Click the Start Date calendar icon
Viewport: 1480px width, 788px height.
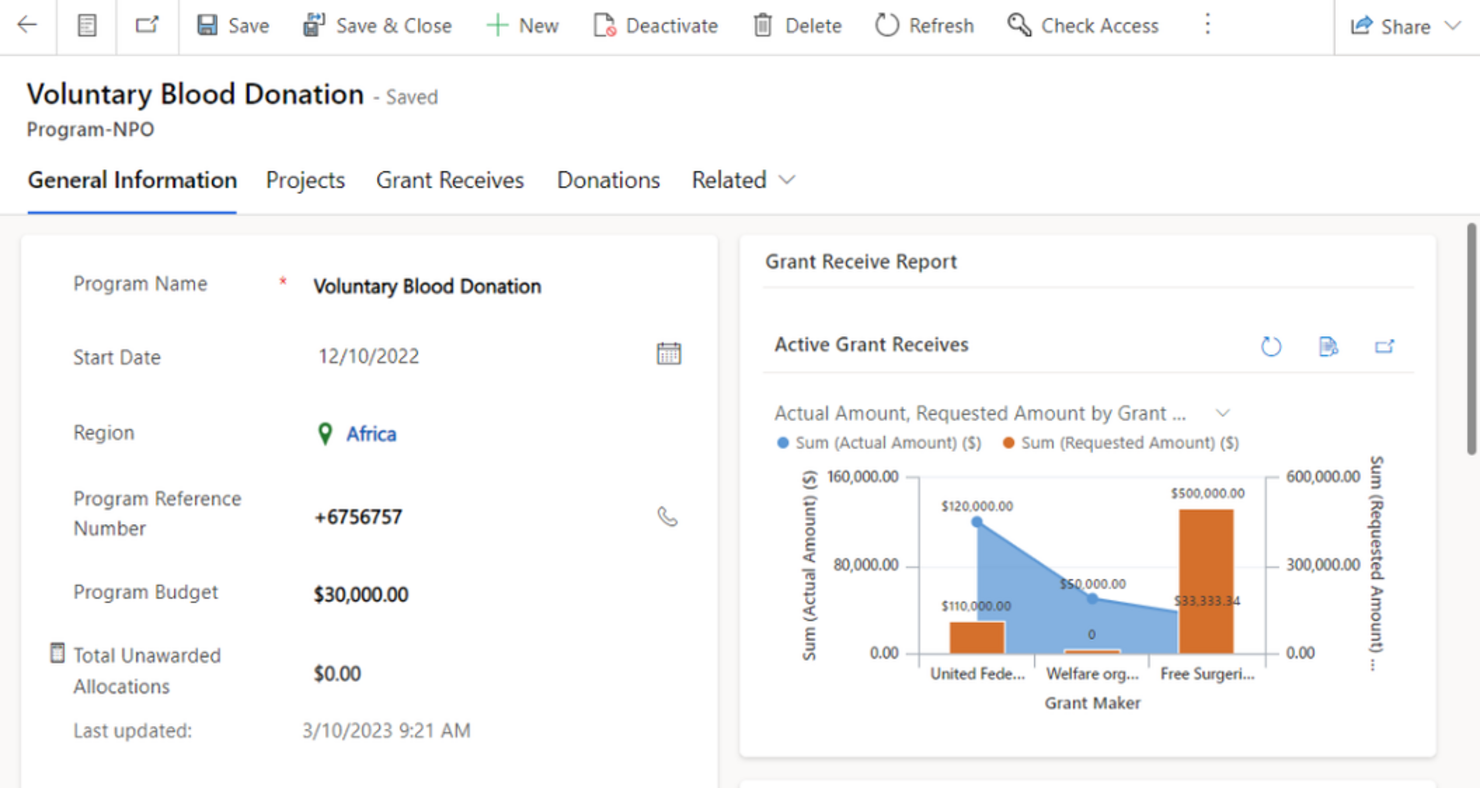(668, 353)
